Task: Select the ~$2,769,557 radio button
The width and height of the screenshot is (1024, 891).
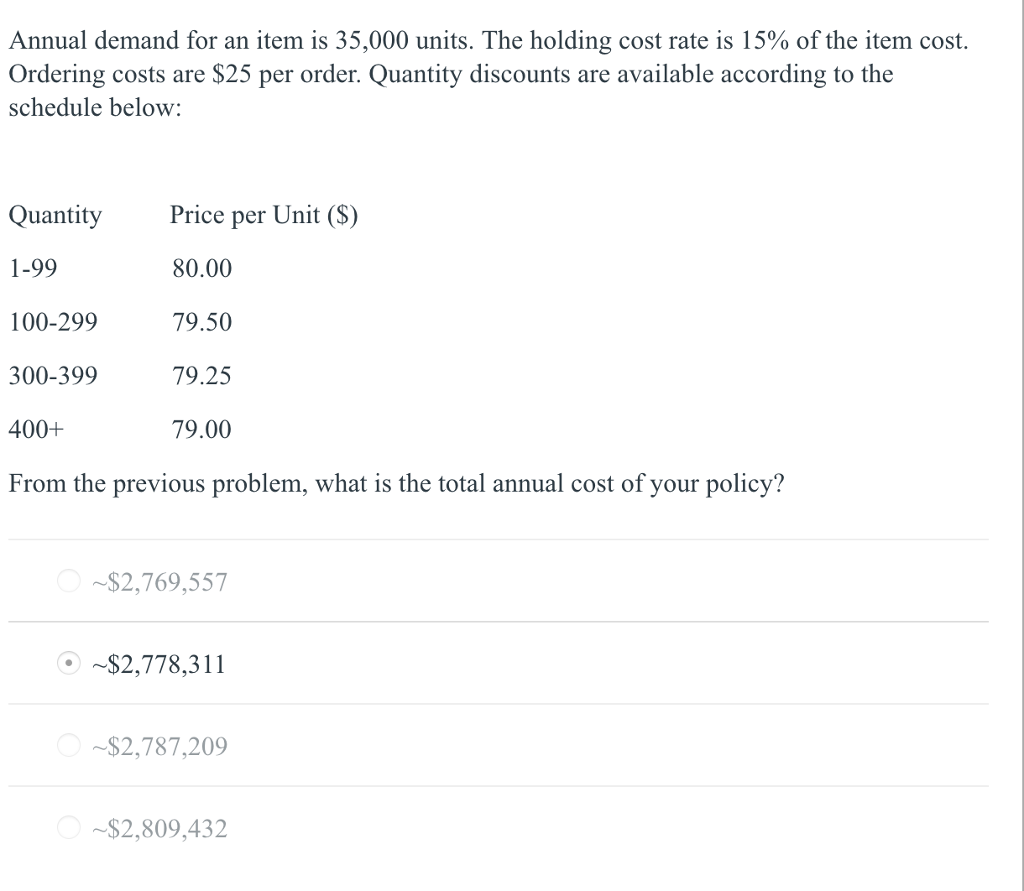Action: pyautogui.click(x=68, y=581)
